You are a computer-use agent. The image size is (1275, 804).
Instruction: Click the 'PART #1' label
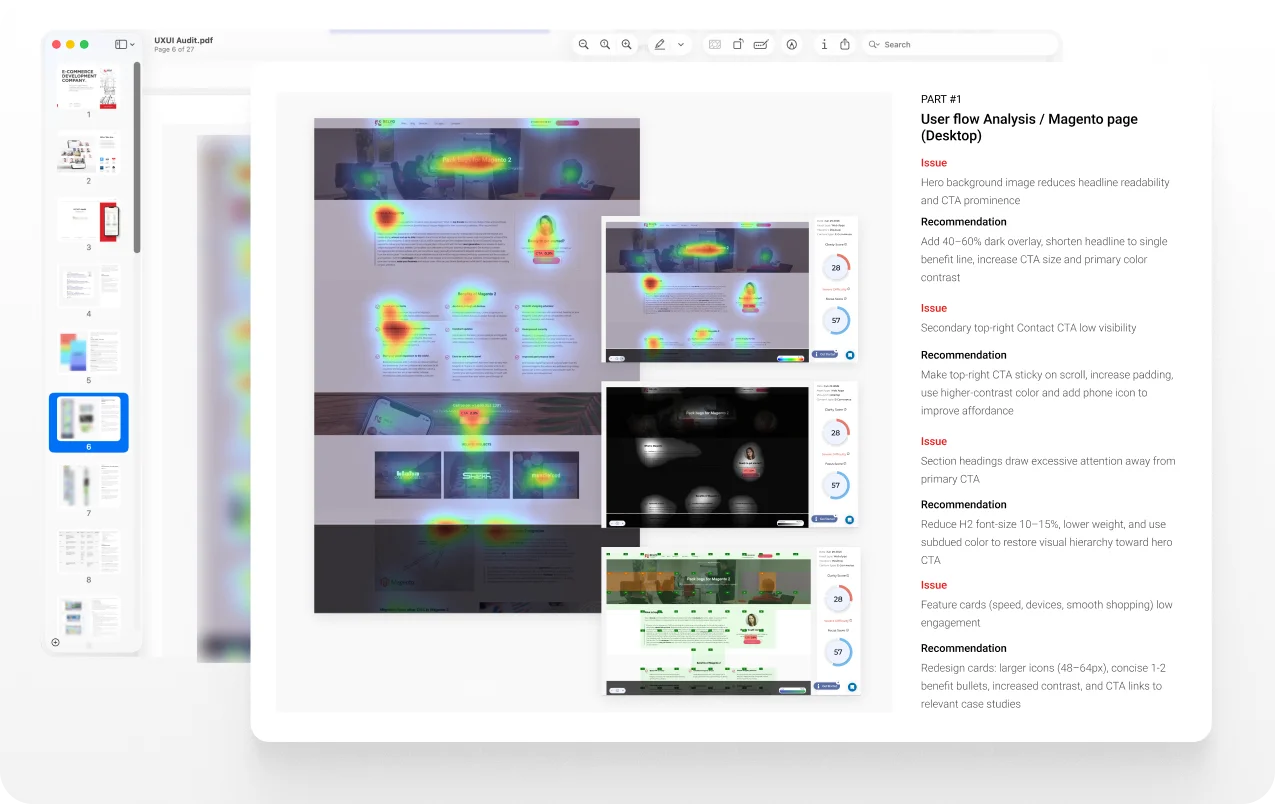tap(941, 99)
